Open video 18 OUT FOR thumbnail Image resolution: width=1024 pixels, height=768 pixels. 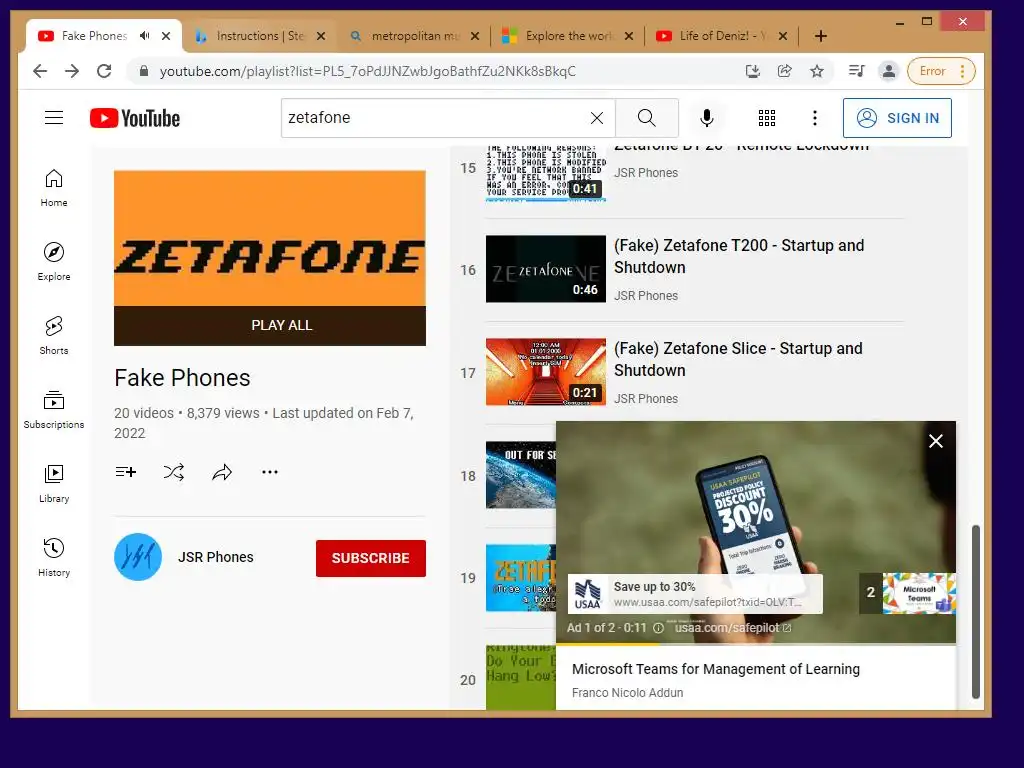[521, 475]
